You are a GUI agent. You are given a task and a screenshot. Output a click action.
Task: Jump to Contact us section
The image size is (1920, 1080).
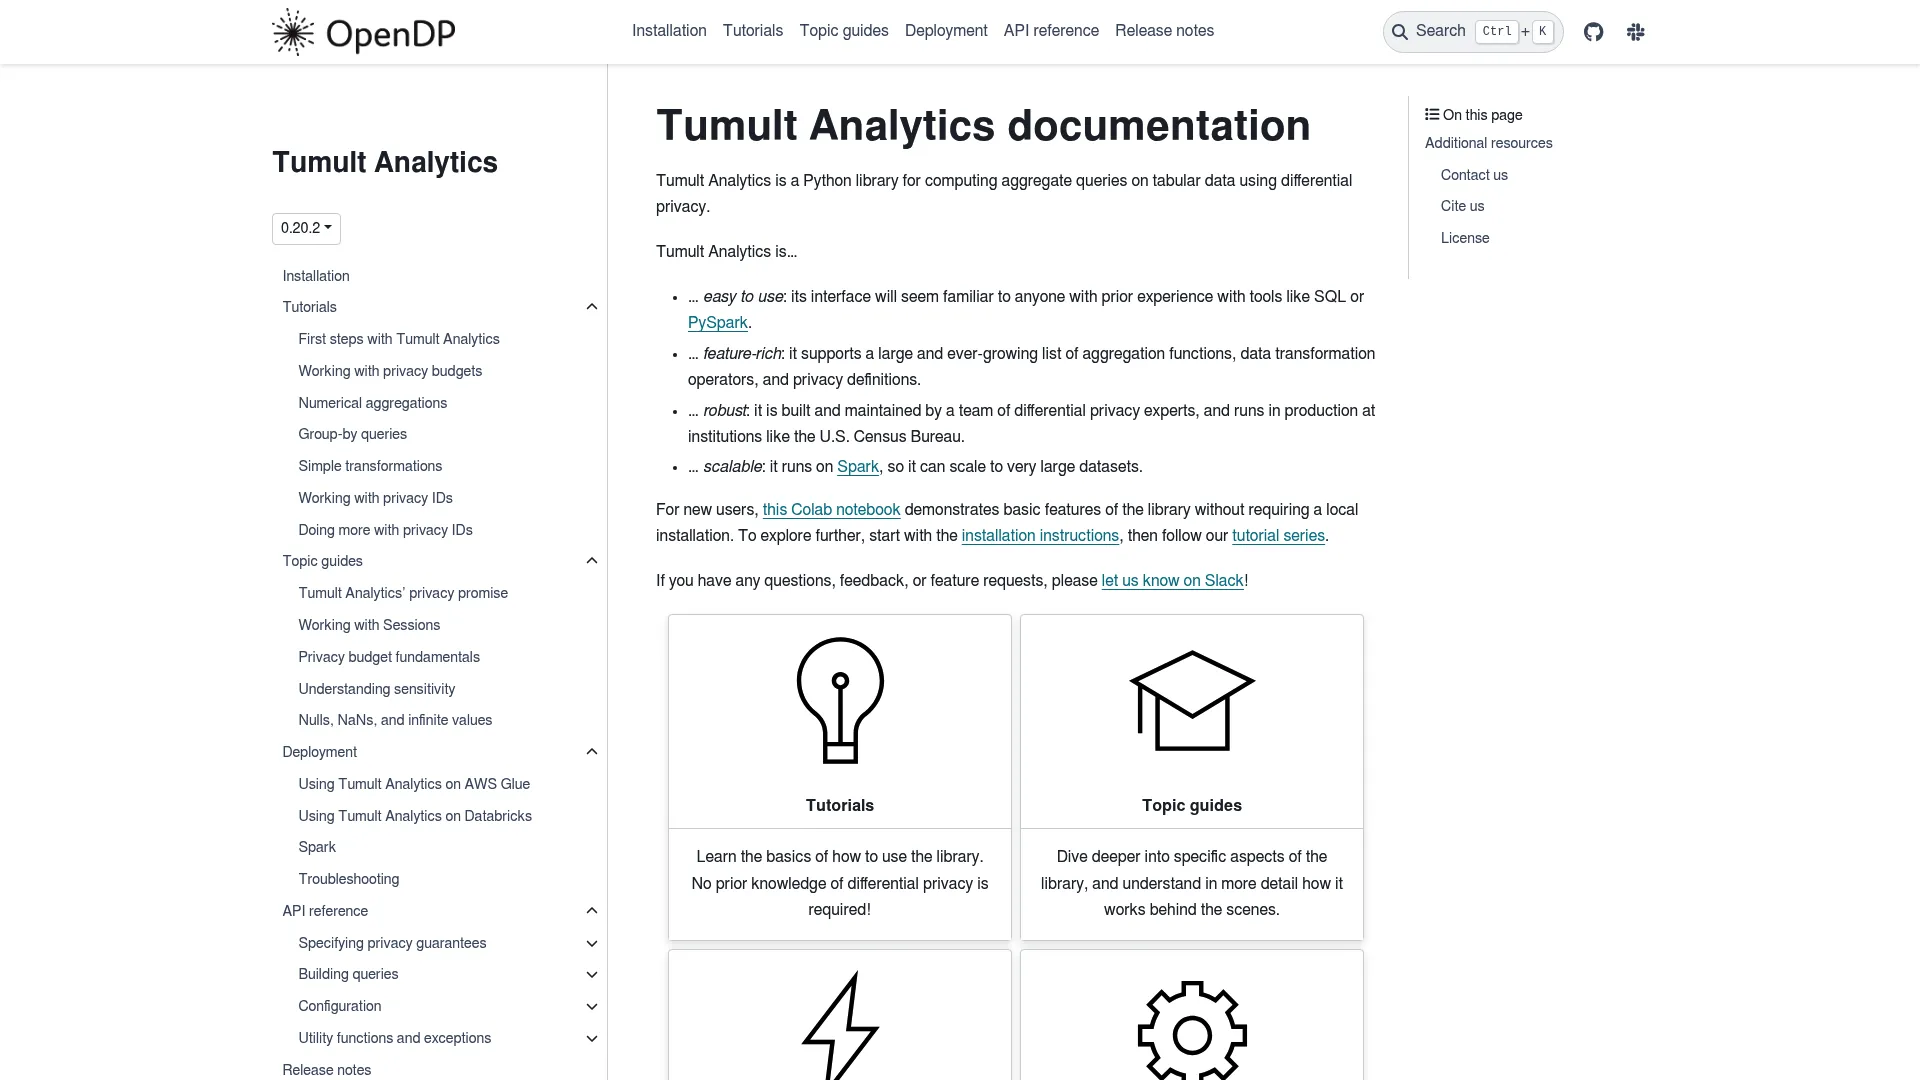1474,175
